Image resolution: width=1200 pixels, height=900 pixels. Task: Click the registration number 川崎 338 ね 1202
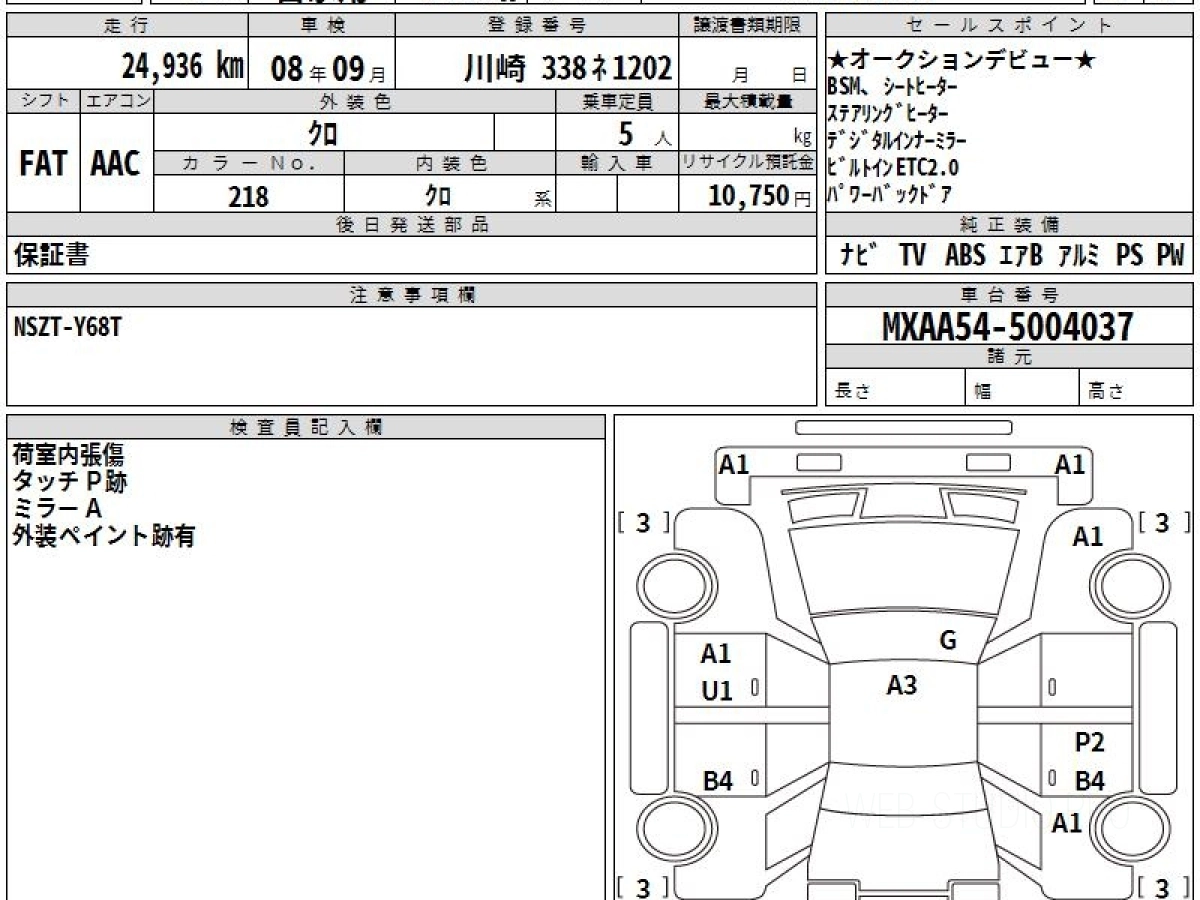click(x=568, y=68)
